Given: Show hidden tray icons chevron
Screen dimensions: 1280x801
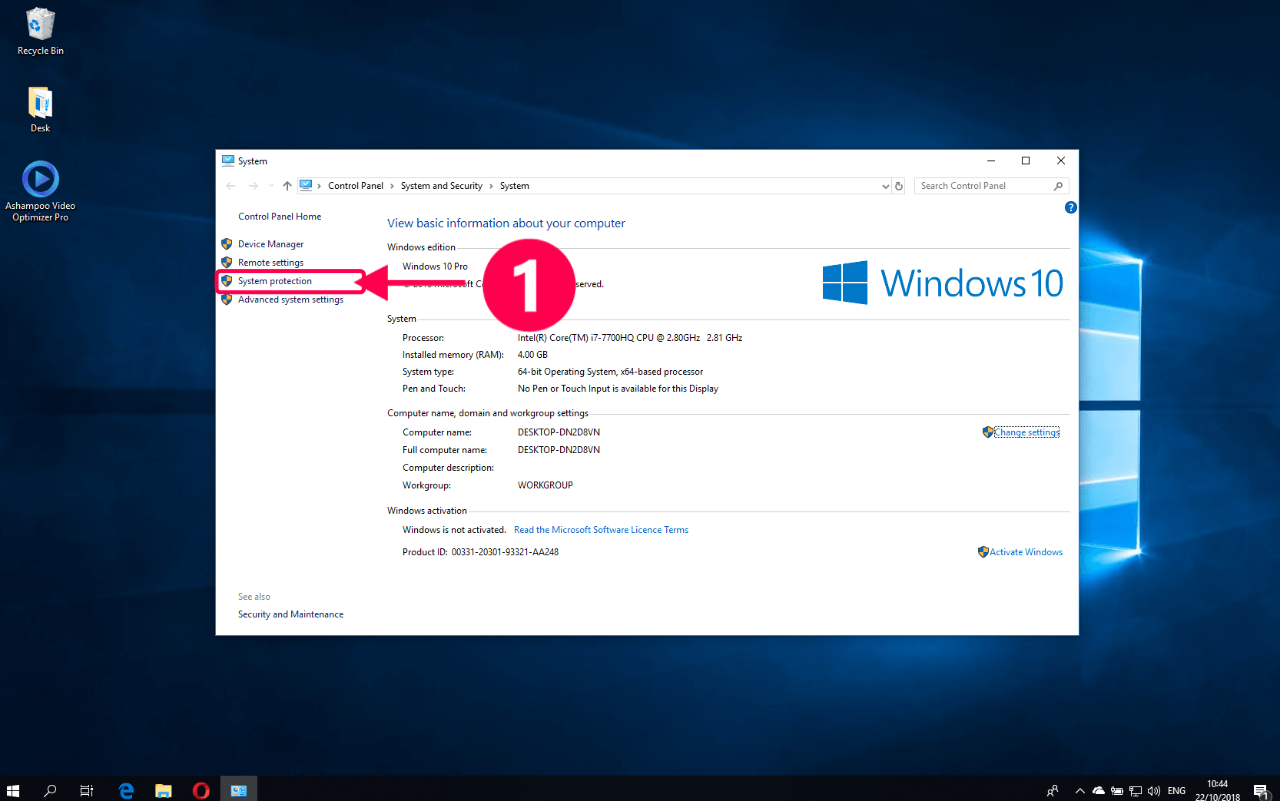Looking at the screenshot, I should (1079, 790).
